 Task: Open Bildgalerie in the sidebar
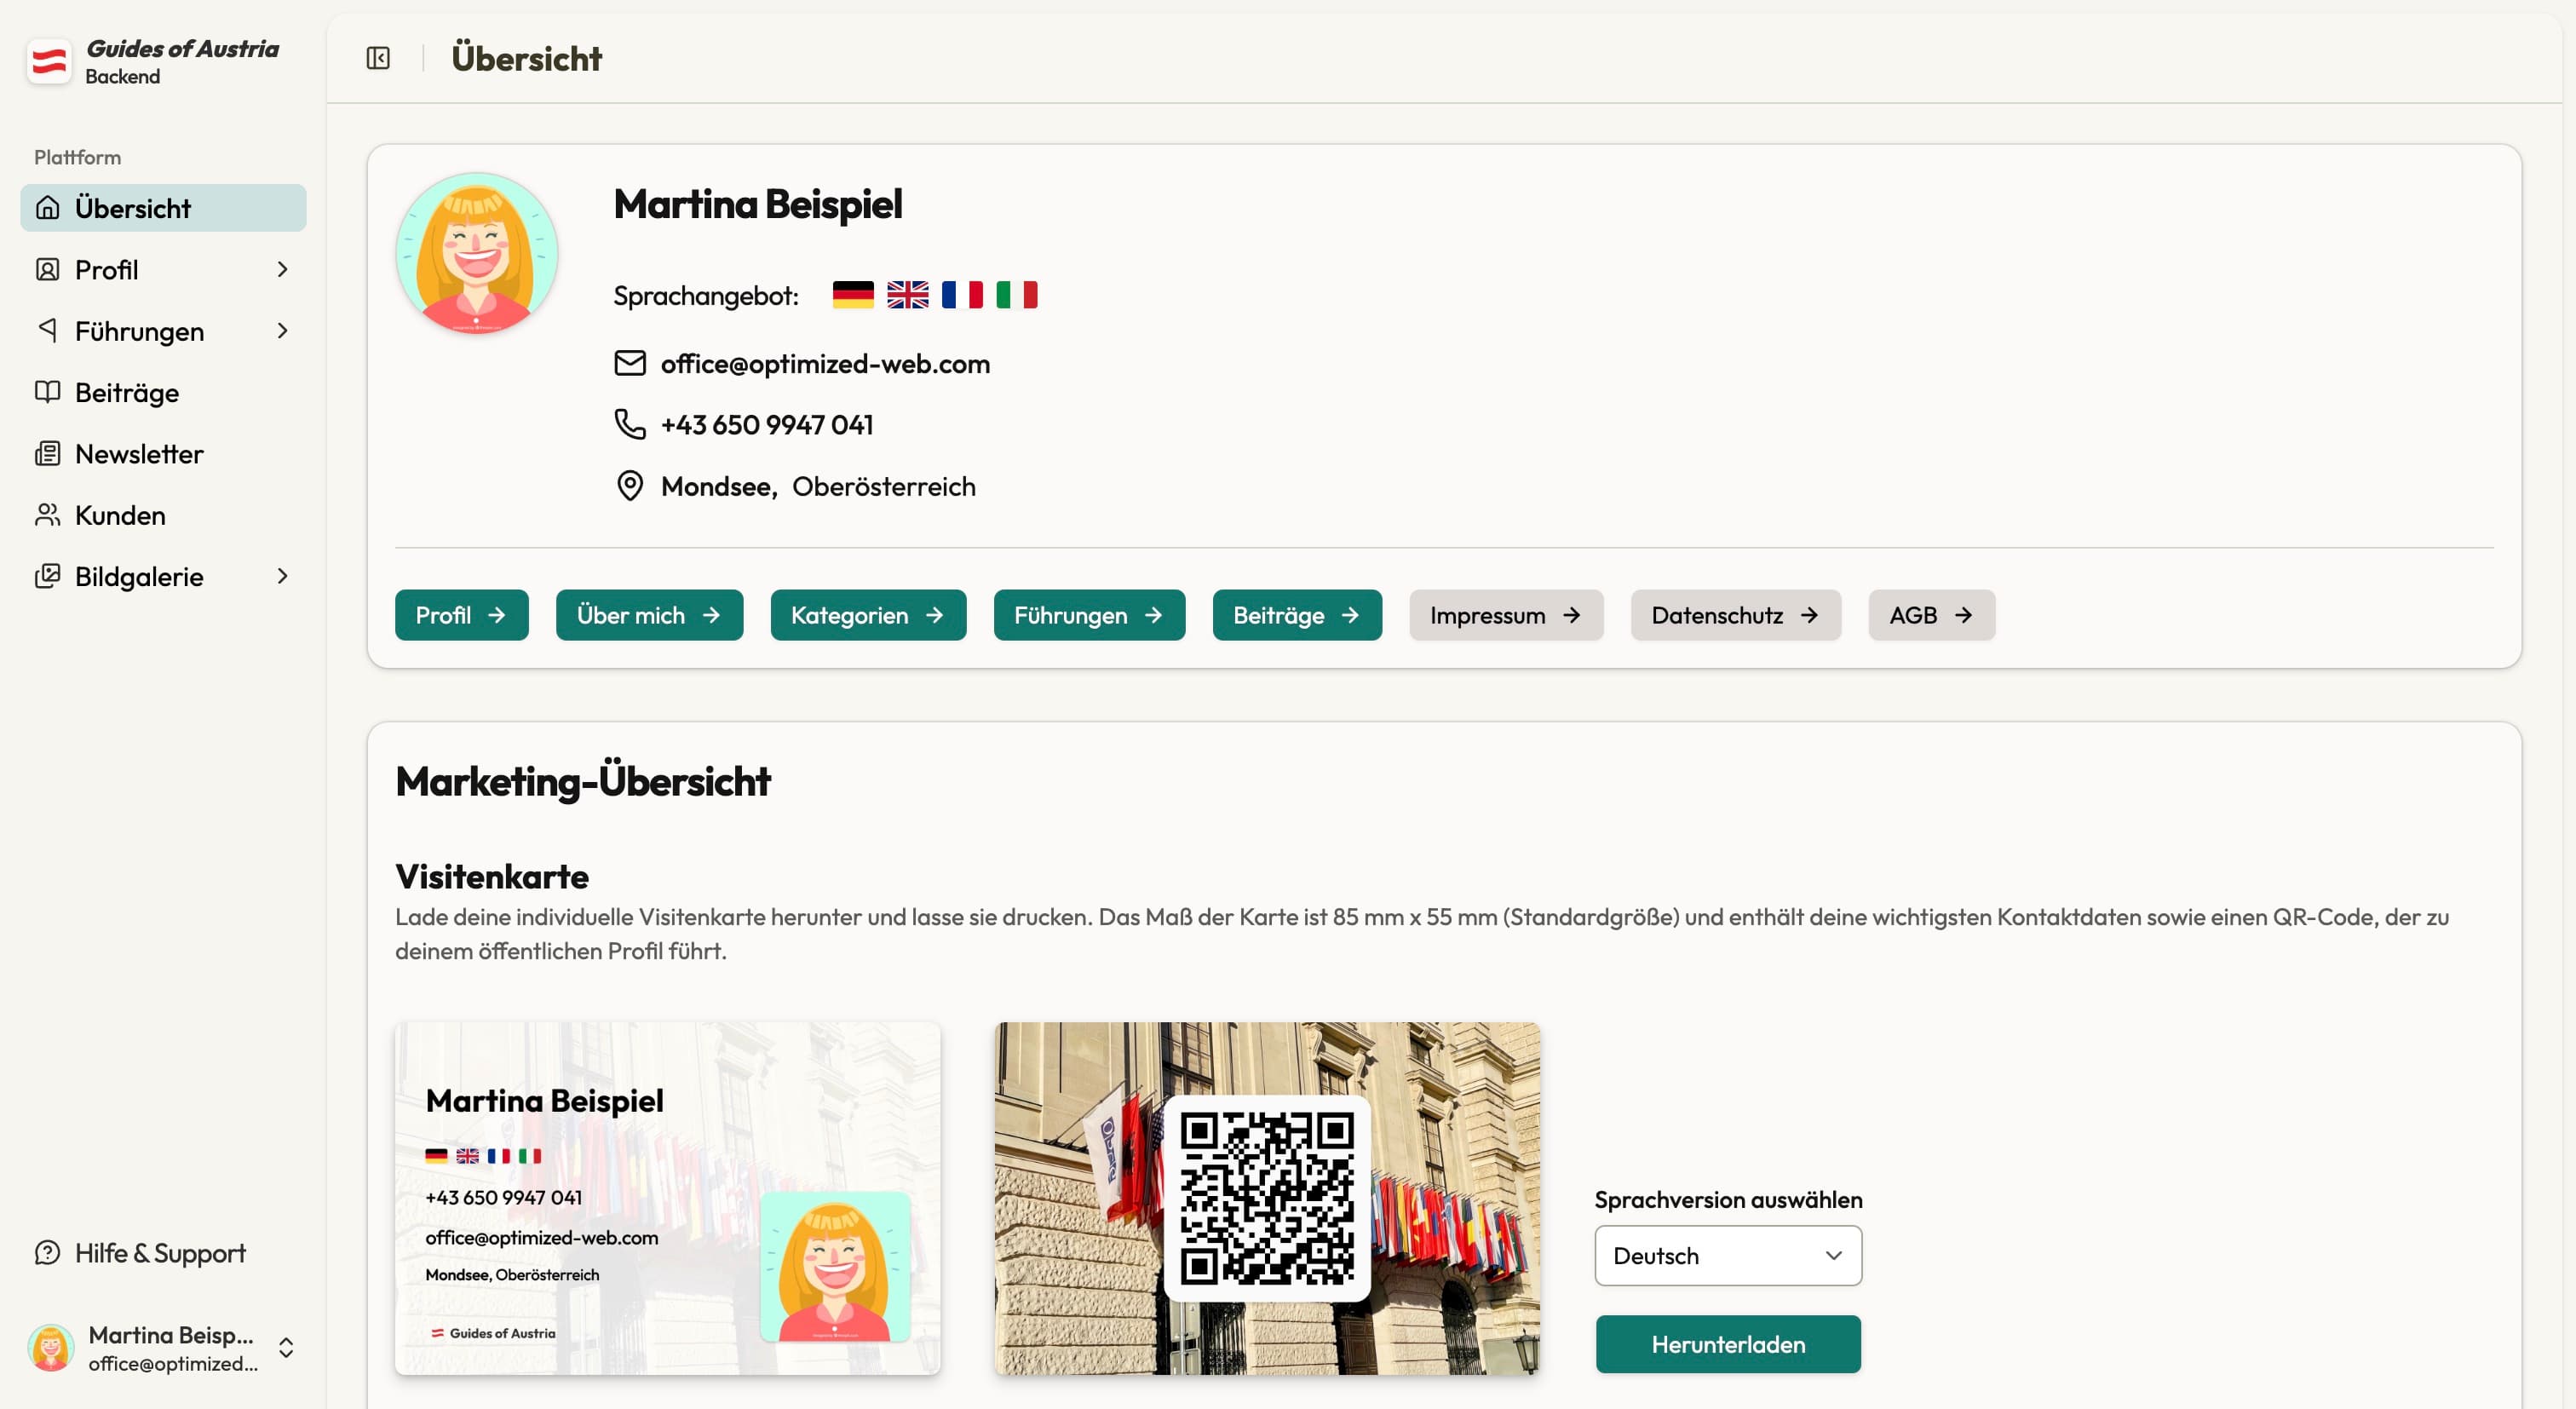[163, 576]
